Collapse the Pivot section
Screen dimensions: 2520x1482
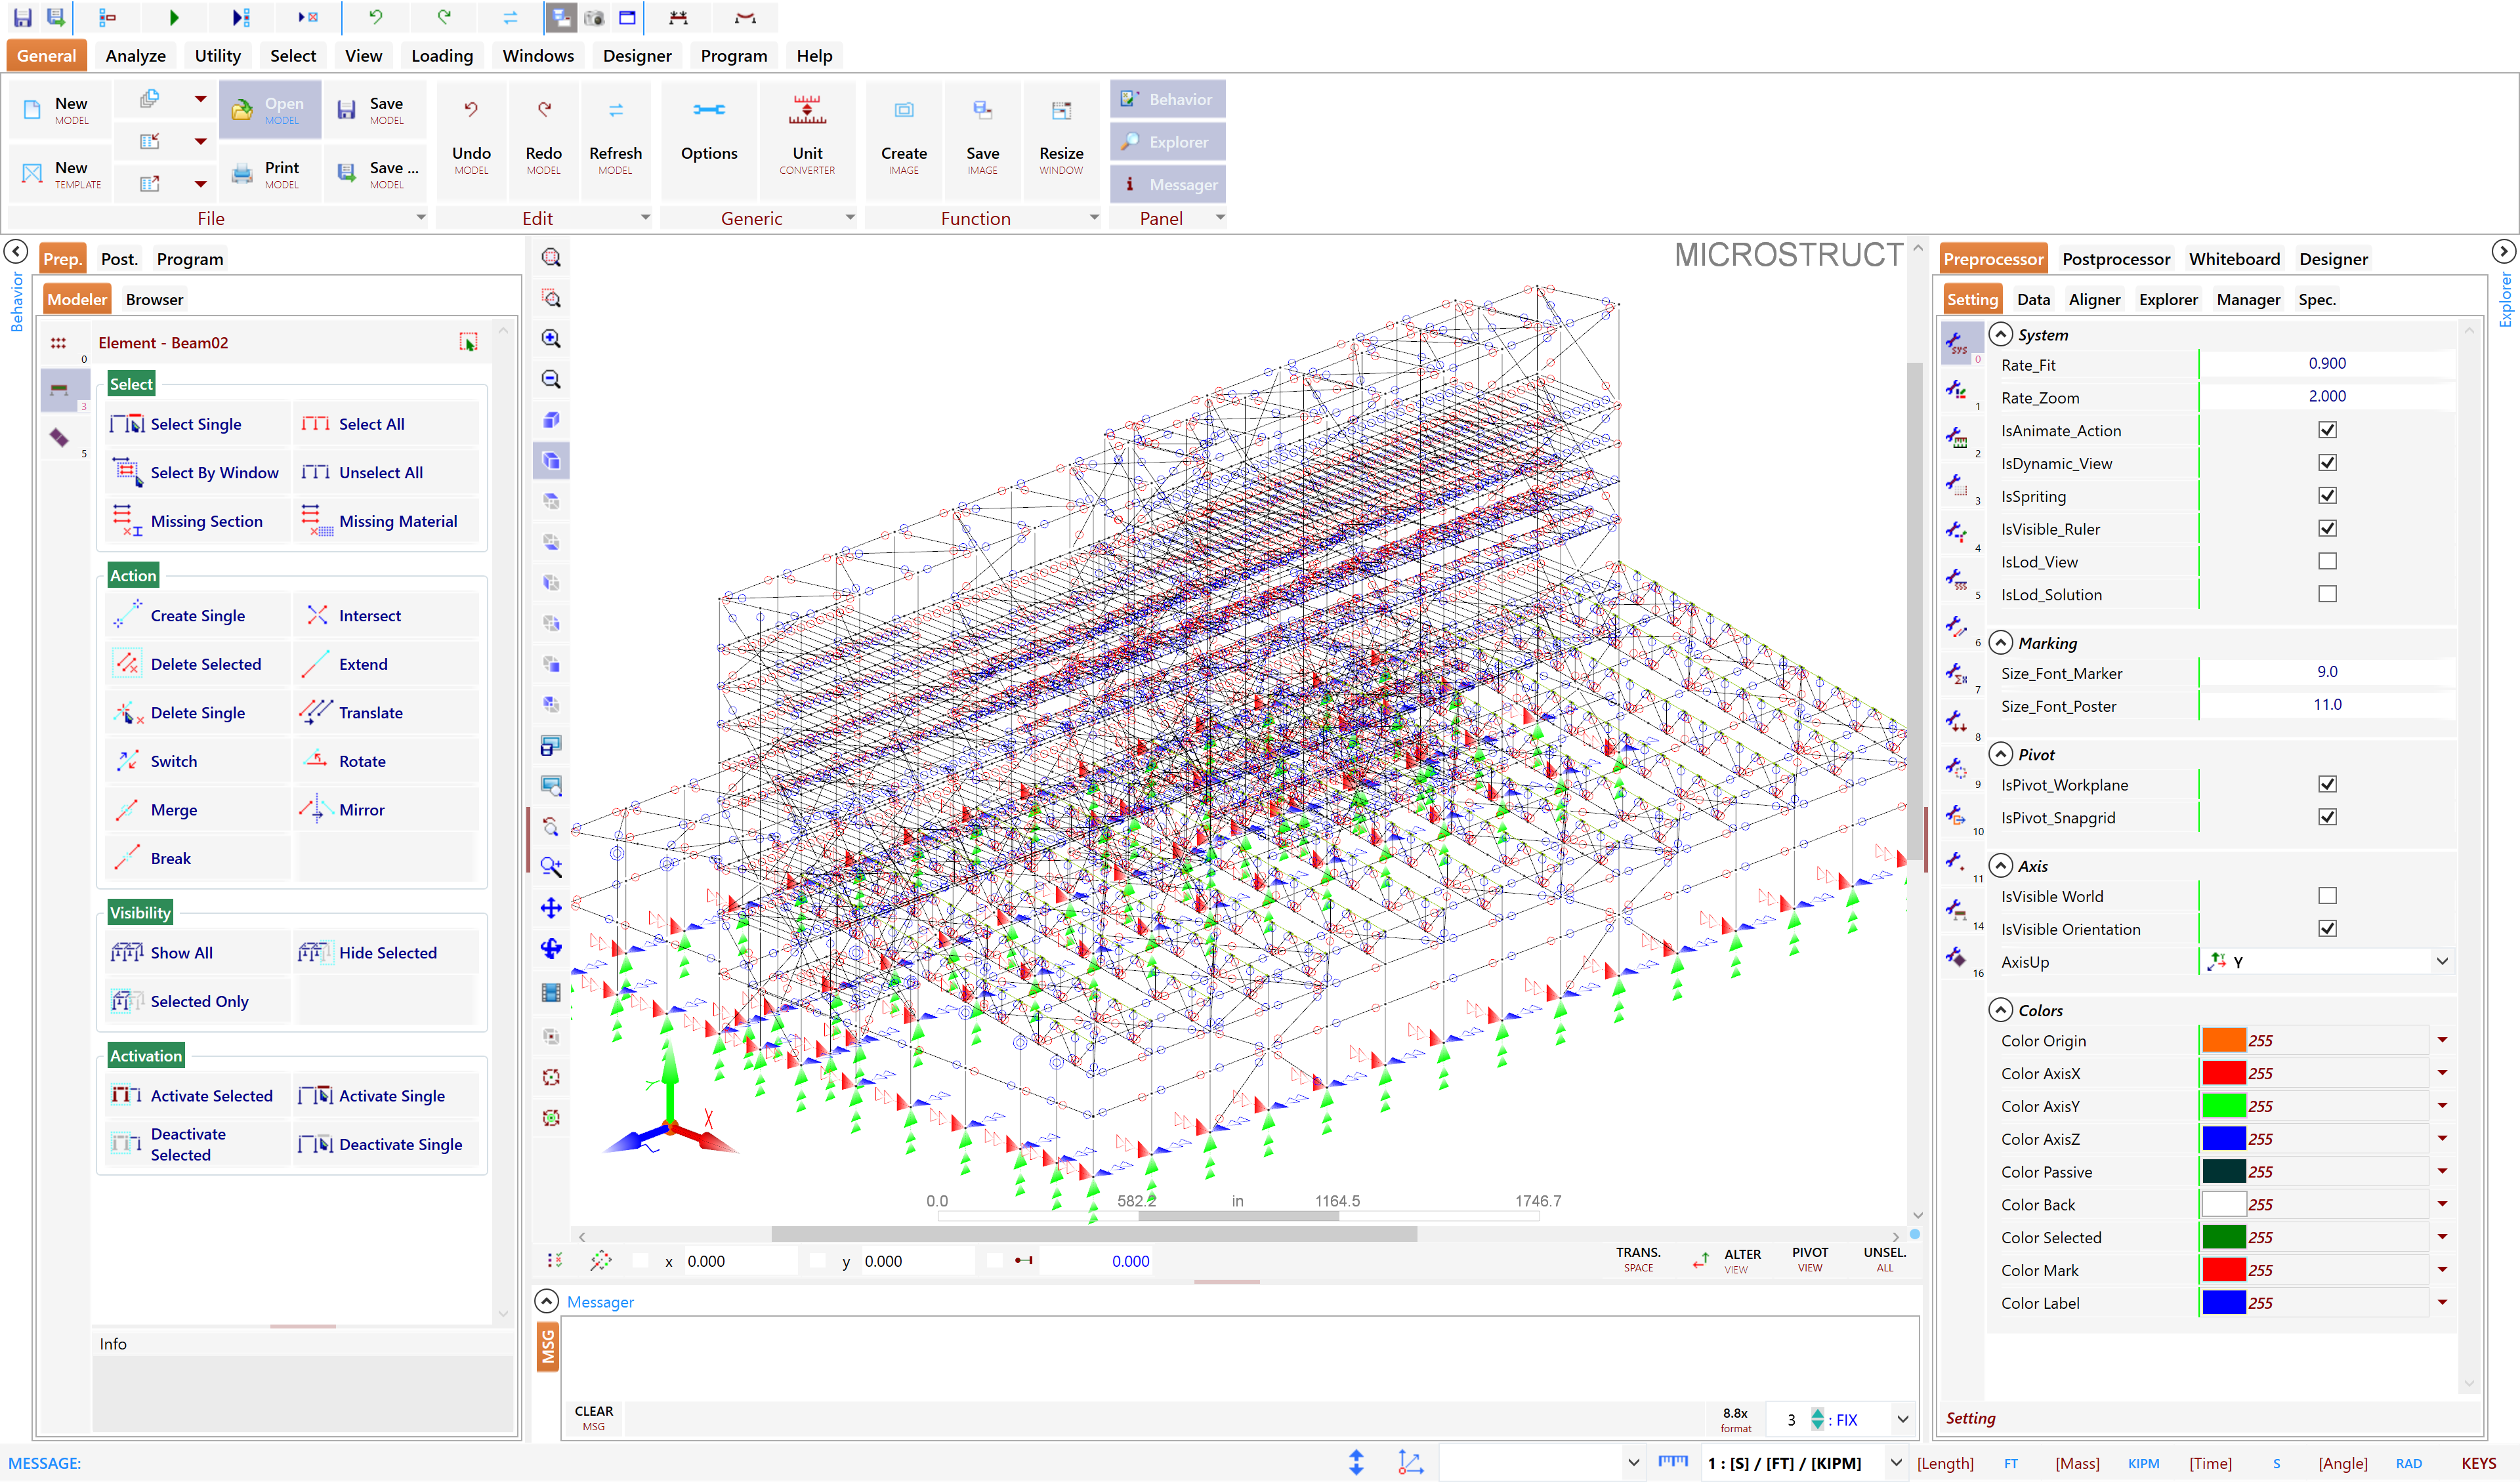click(2001, 754)
